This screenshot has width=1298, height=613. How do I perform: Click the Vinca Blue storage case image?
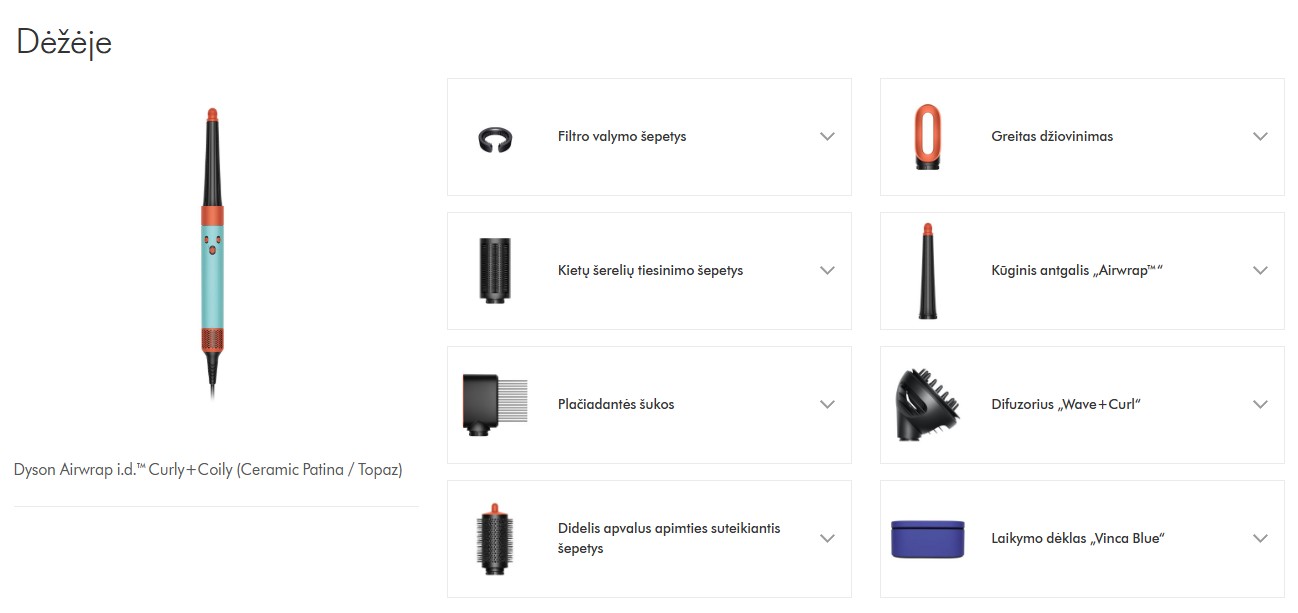[927, 539]
